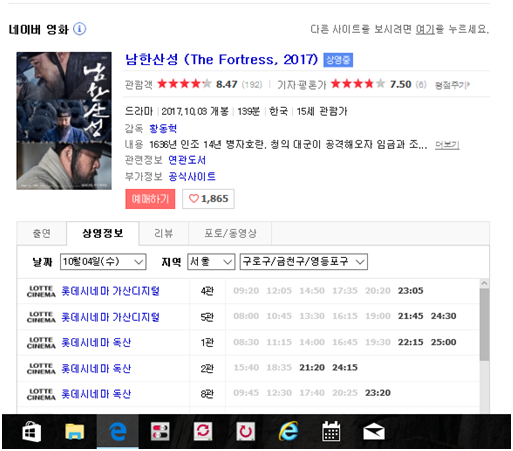Click the showtimes list scrollbar thumb
This screenshot has height=451, width=513.
[484, 324]
